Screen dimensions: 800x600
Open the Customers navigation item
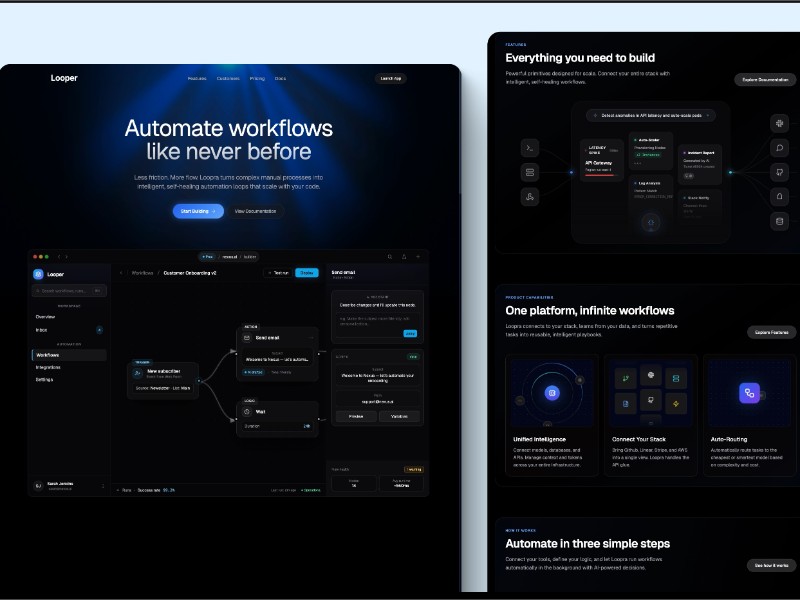pyautogui.click(x=228, y=78)
